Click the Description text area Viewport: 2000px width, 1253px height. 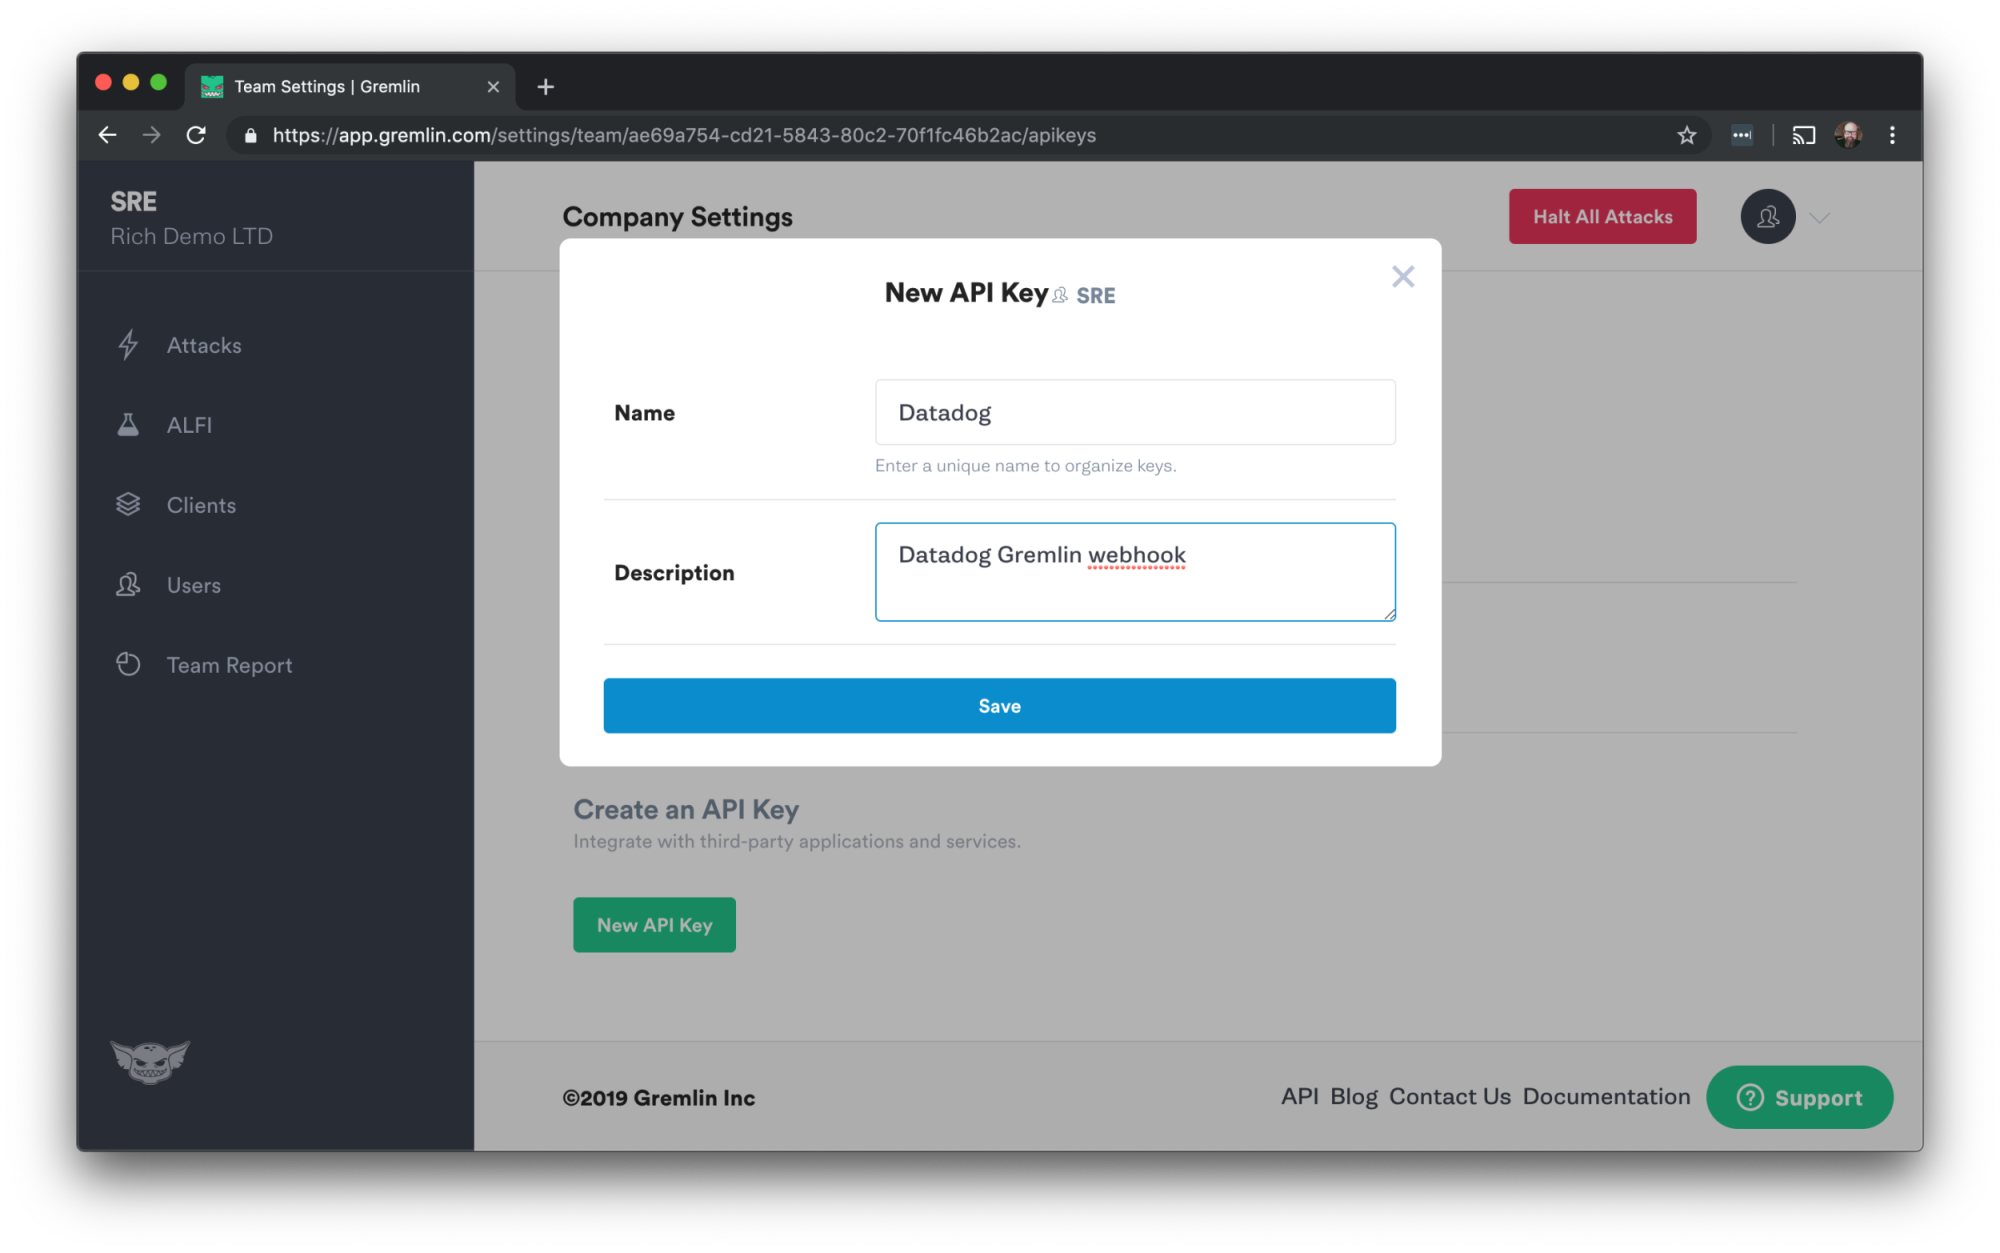(x=1135, y=571)
